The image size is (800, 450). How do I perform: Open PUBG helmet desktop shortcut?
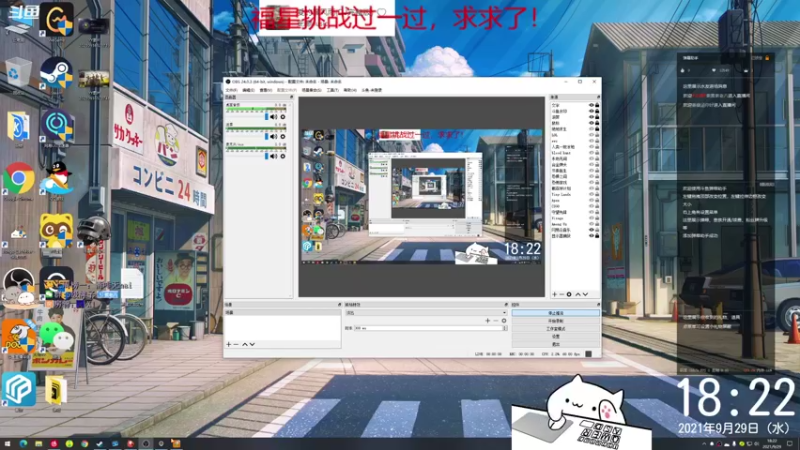click(94, 231)
